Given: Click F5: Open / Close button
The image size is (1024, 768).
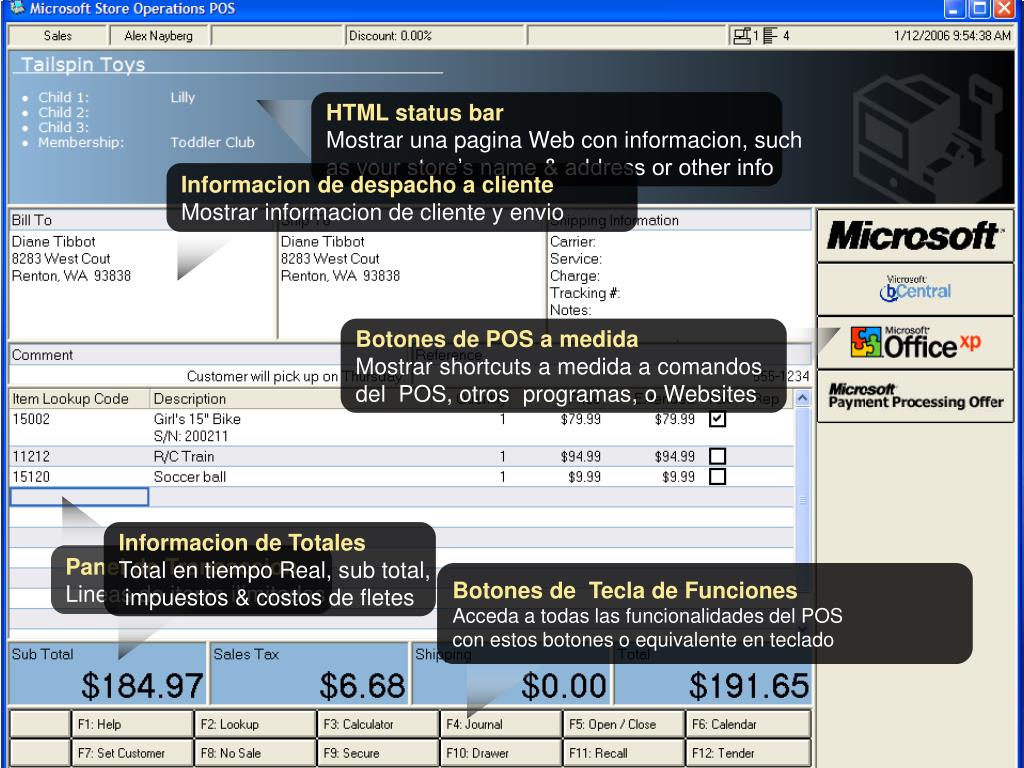Looking at the screenshot, I should pos(623,724).
